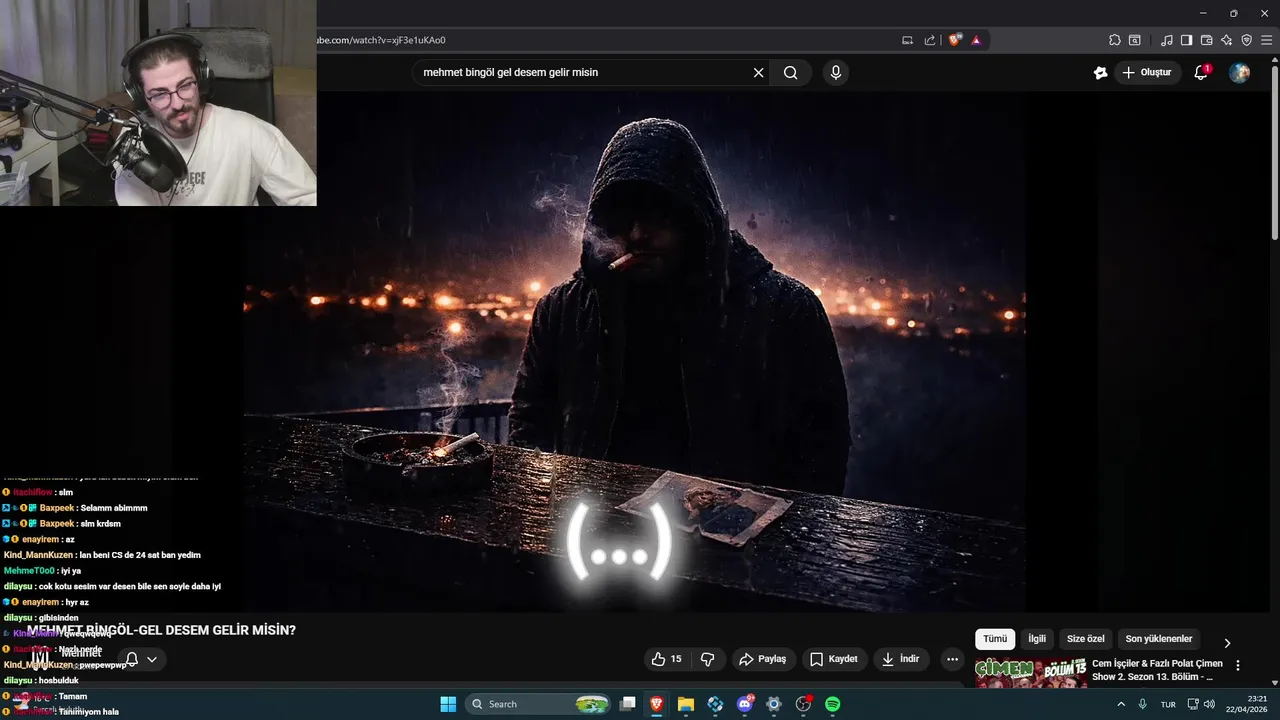Click the install/cast screen icon in address bar
The width and height of the screenshot is (1280, 720).
coord(907,40)
